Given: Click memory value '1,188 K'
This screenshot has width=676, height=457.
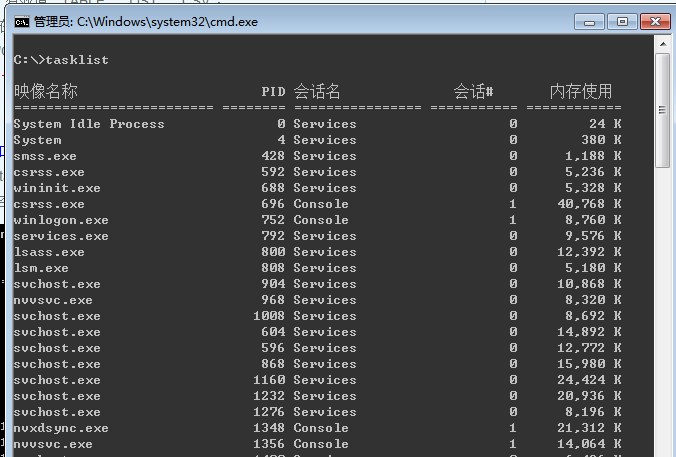Looking at the screenshot, I should coord(593,156).
